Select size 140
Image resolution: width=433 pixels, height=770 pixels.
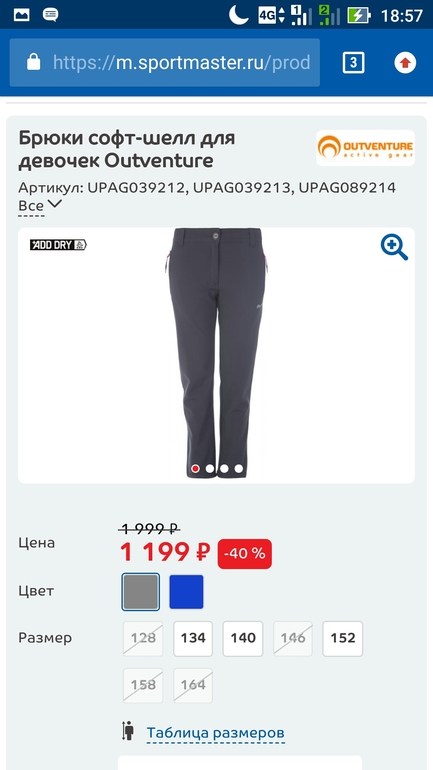[243, 638]
